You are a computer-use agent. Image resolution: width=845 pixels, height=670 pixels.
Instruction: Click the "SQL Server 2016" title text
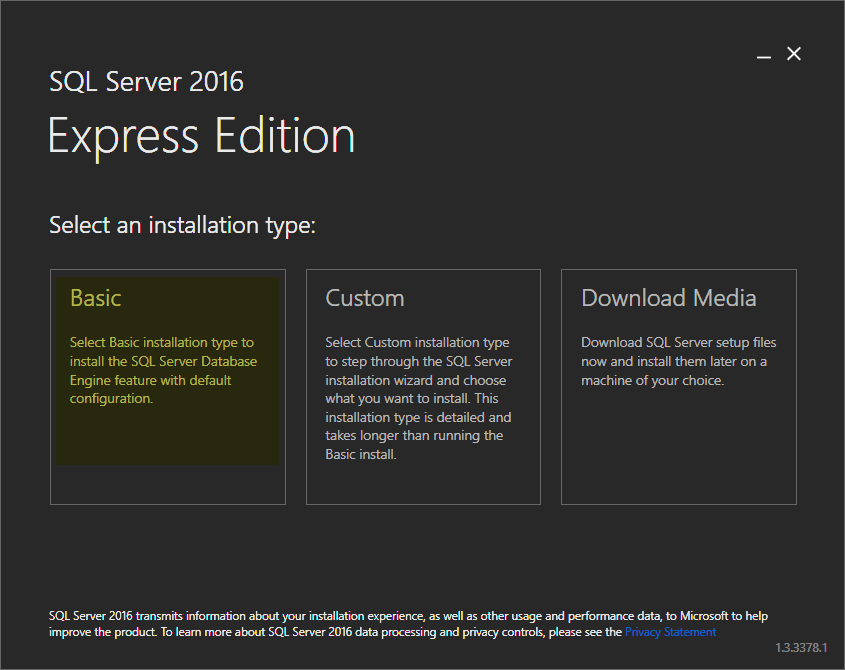click(146, 82)
